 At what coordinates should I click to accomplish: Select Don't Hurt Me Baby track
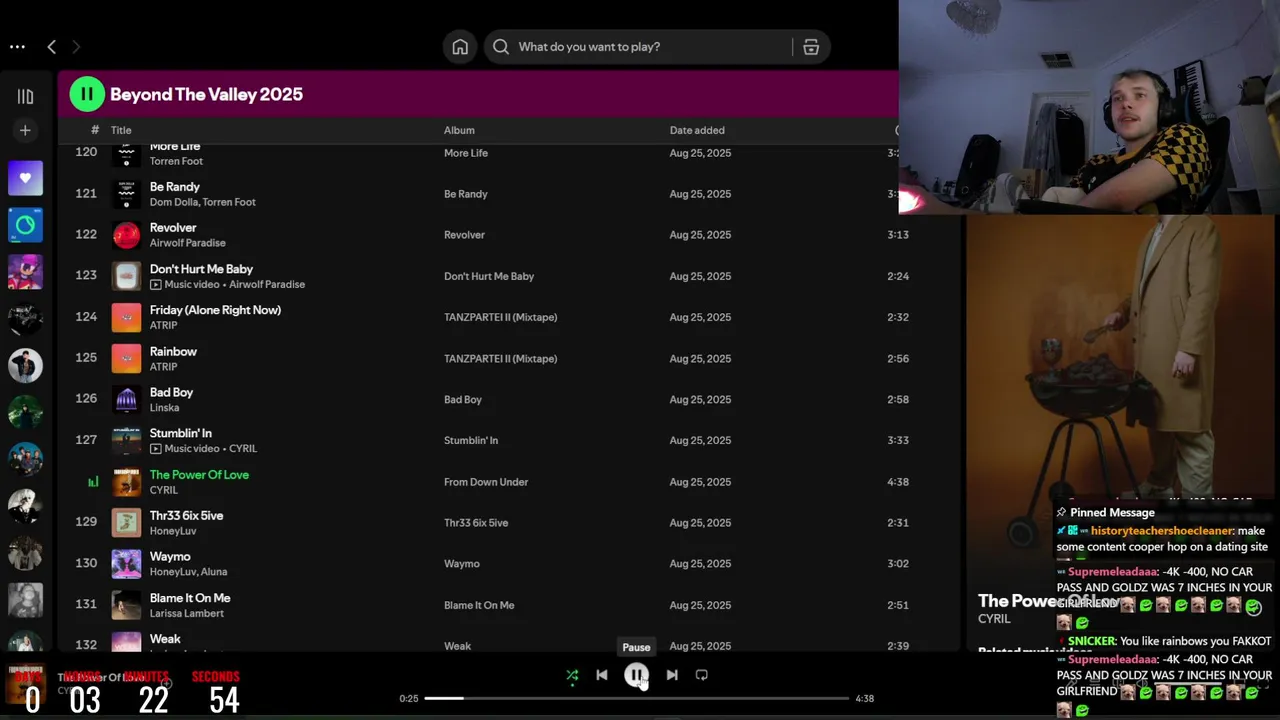click(x=201, y=269)
